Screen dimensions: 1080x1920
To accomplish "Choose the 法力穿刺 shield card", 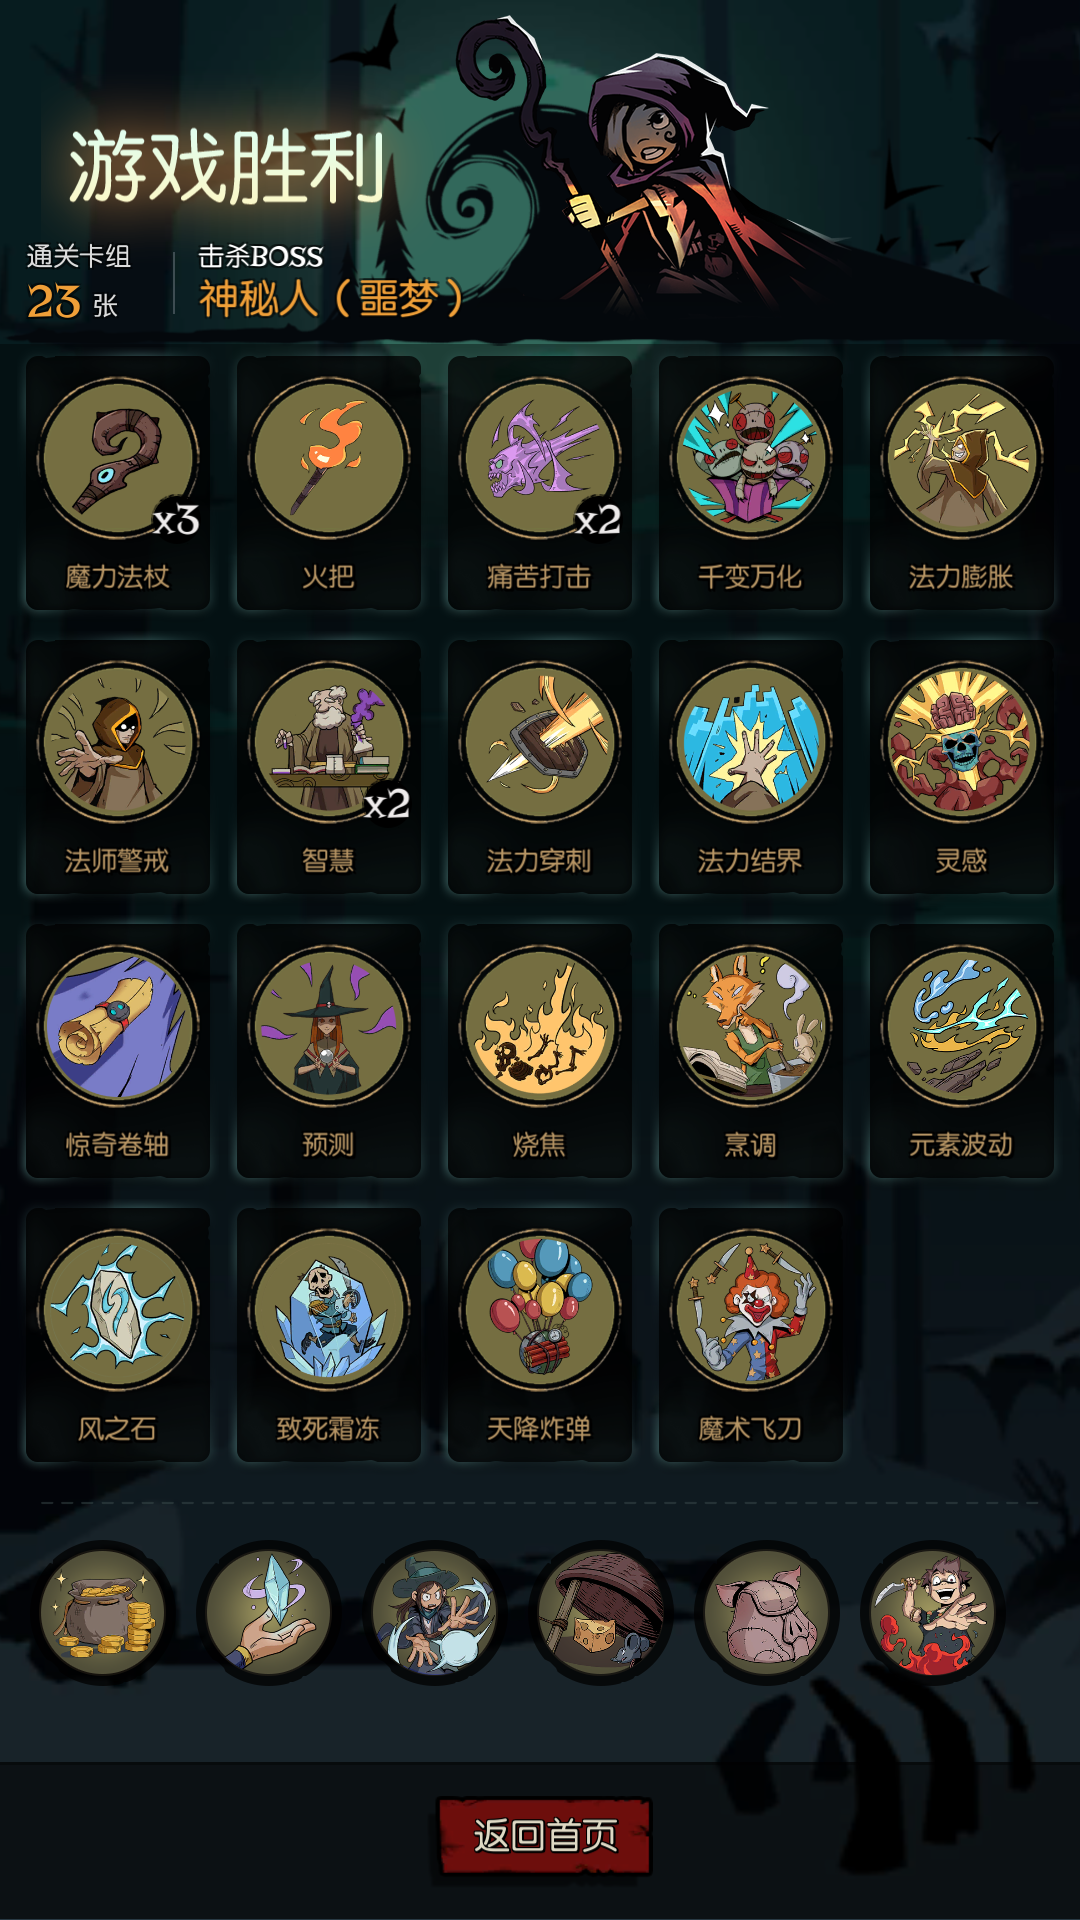I will 540,767.
